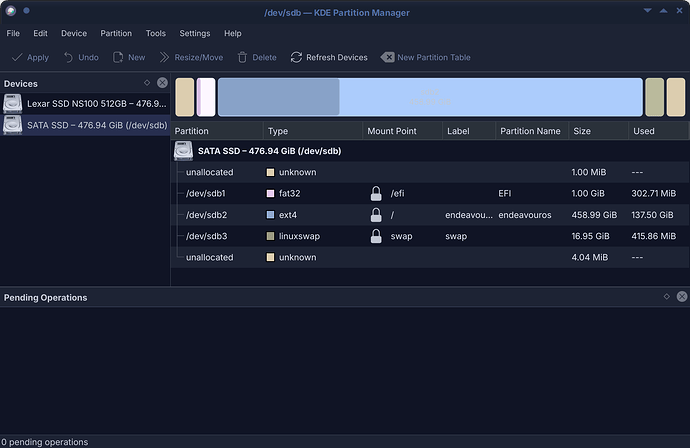Click the application icon in title bar
This screenshot has height=448, width=690.
pyautogui.click(x=11, y=11)
